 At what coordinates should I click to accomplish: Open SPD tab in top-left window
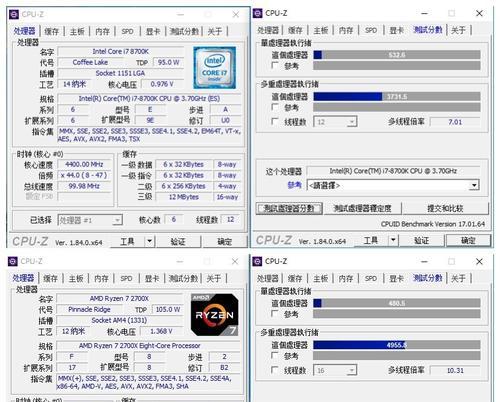127,32
